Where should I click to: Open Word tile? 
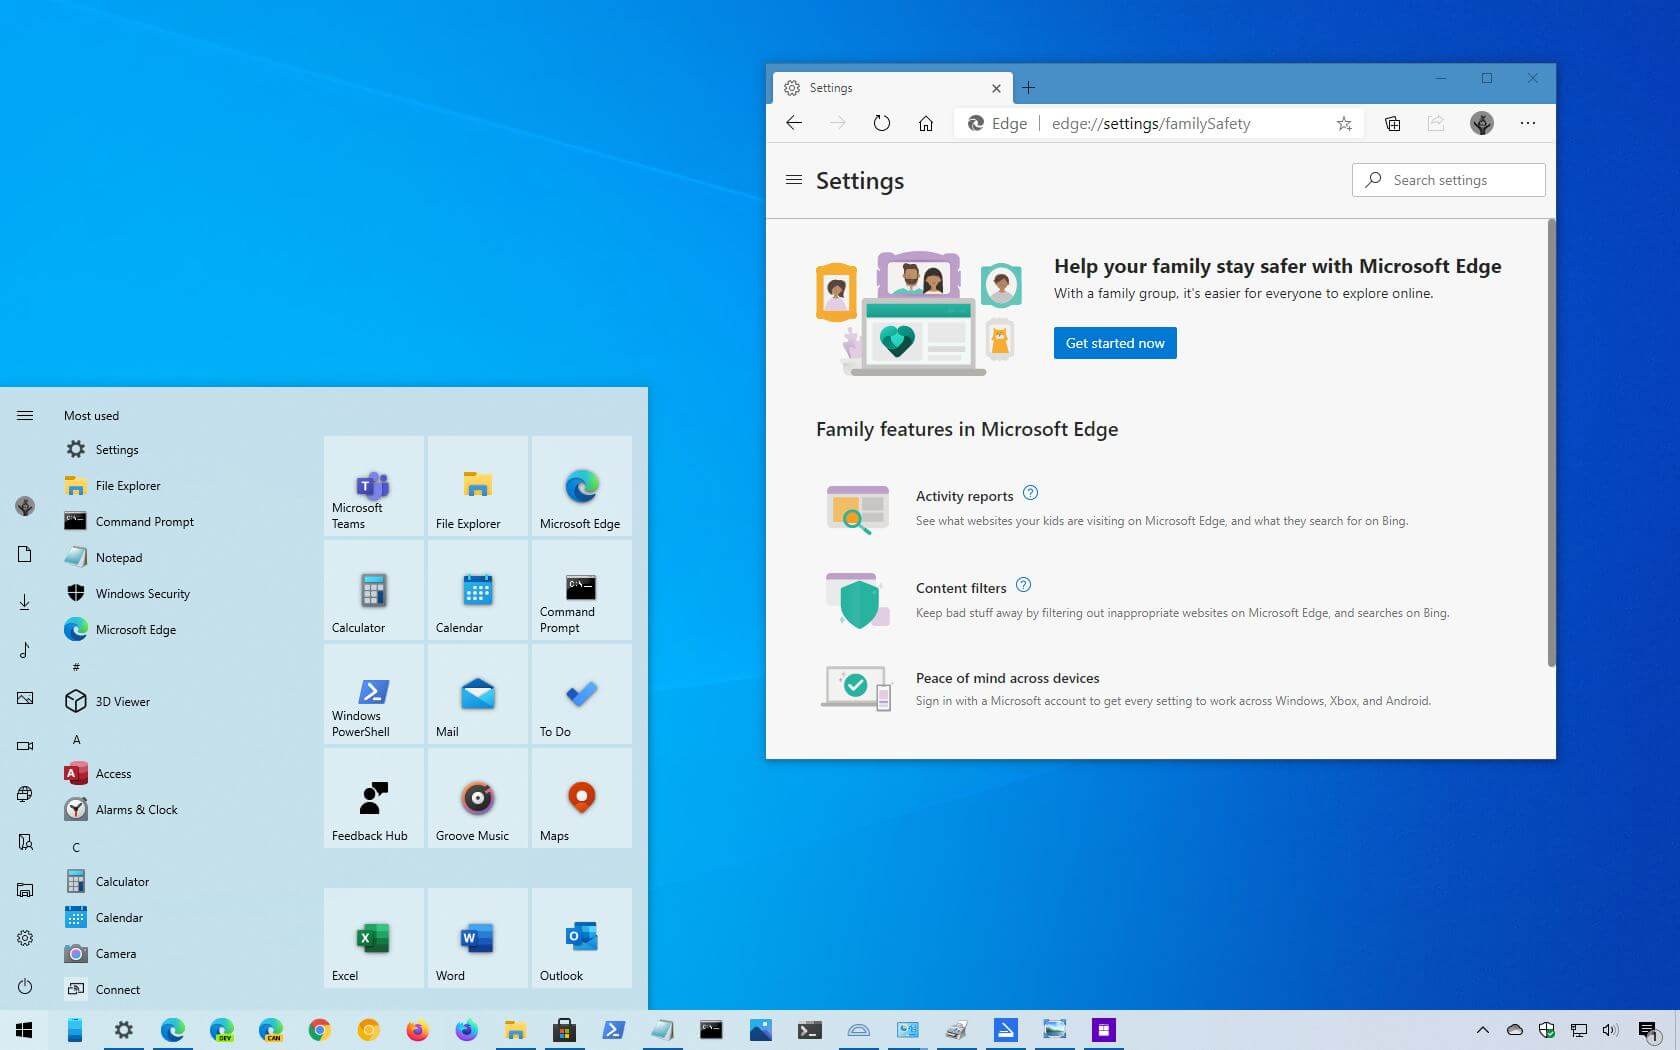click(x=478, y=938)
